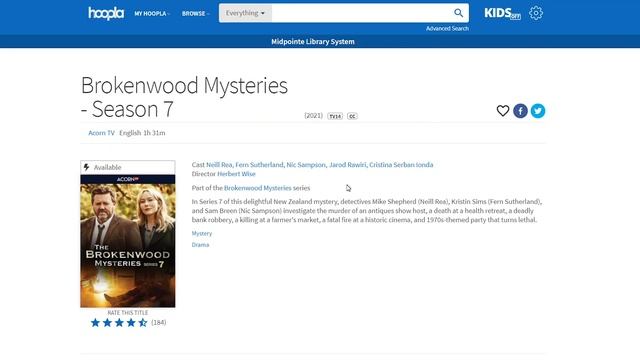Add title to favorites with heart icon
The width and height of the screenshot is (640, 360).
point(503,111)
